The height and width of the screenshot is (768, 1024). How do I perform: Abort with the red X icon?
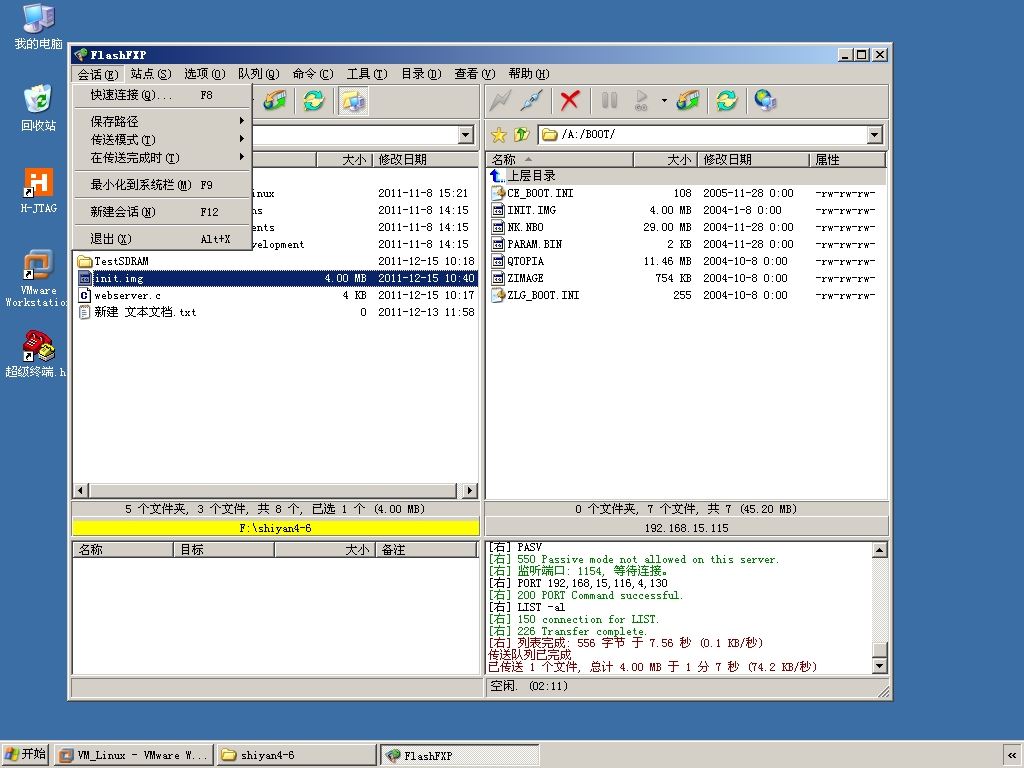(569, 101)
